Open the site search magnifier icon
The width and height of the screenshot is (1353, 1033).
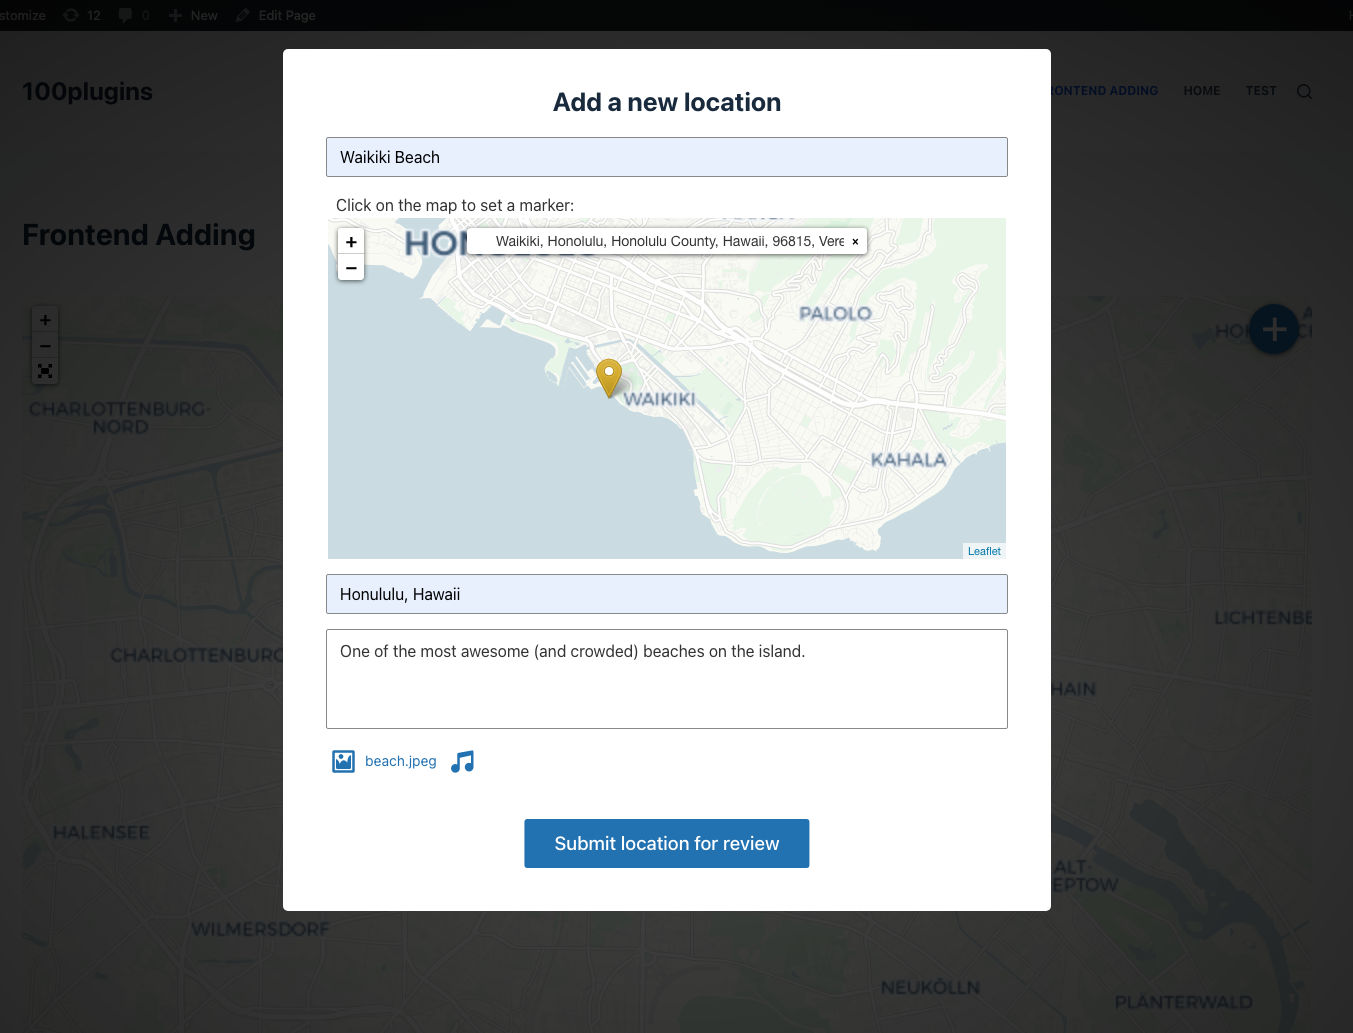tap(1304, 91)
